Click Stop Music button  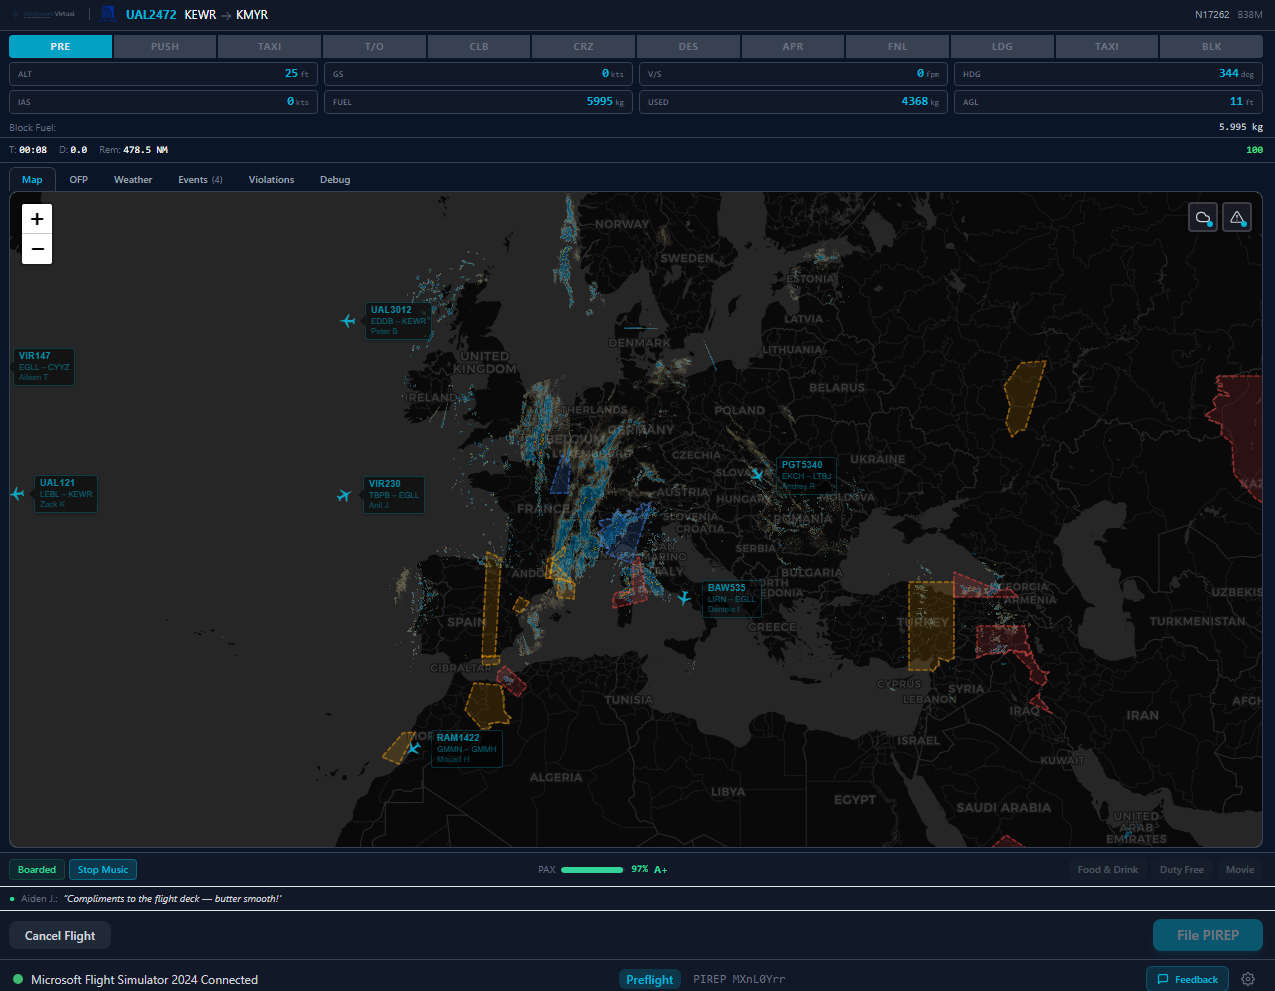[103, 870]
